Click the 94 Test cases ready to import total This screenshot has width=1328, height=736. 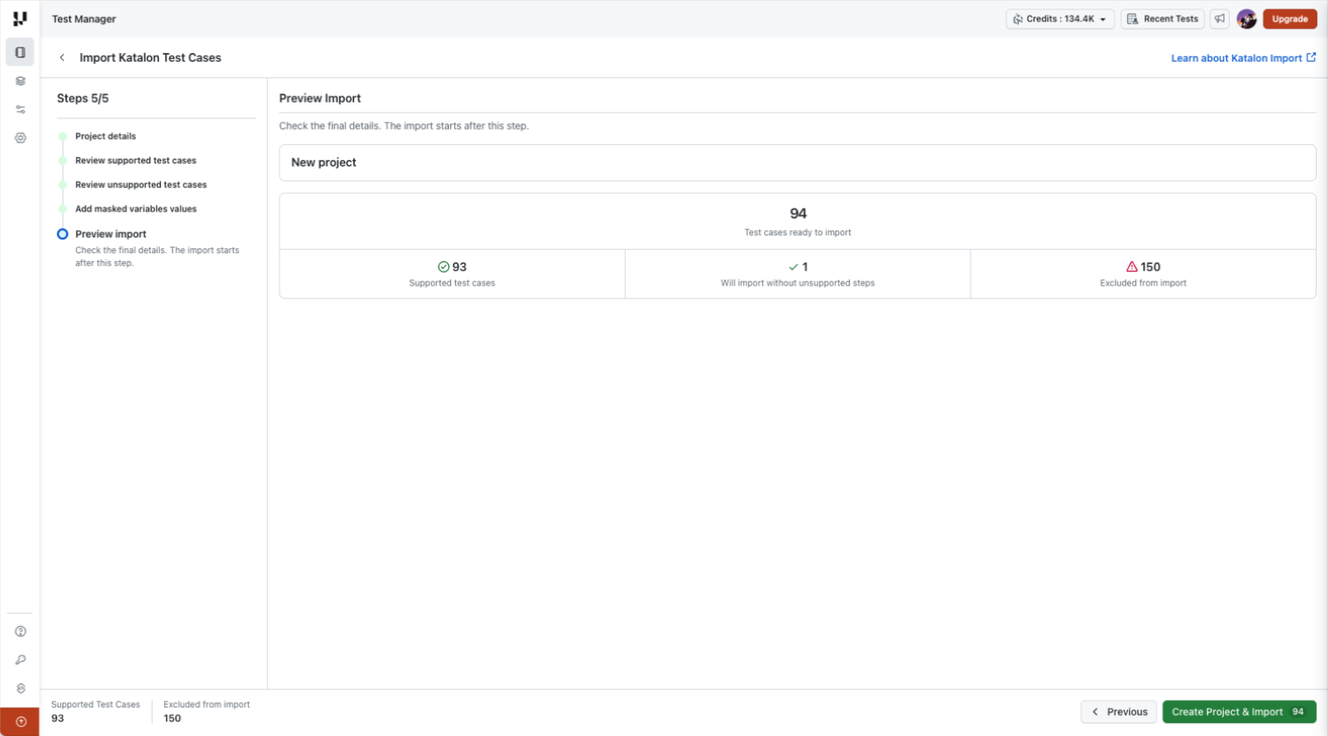(798, 221)
